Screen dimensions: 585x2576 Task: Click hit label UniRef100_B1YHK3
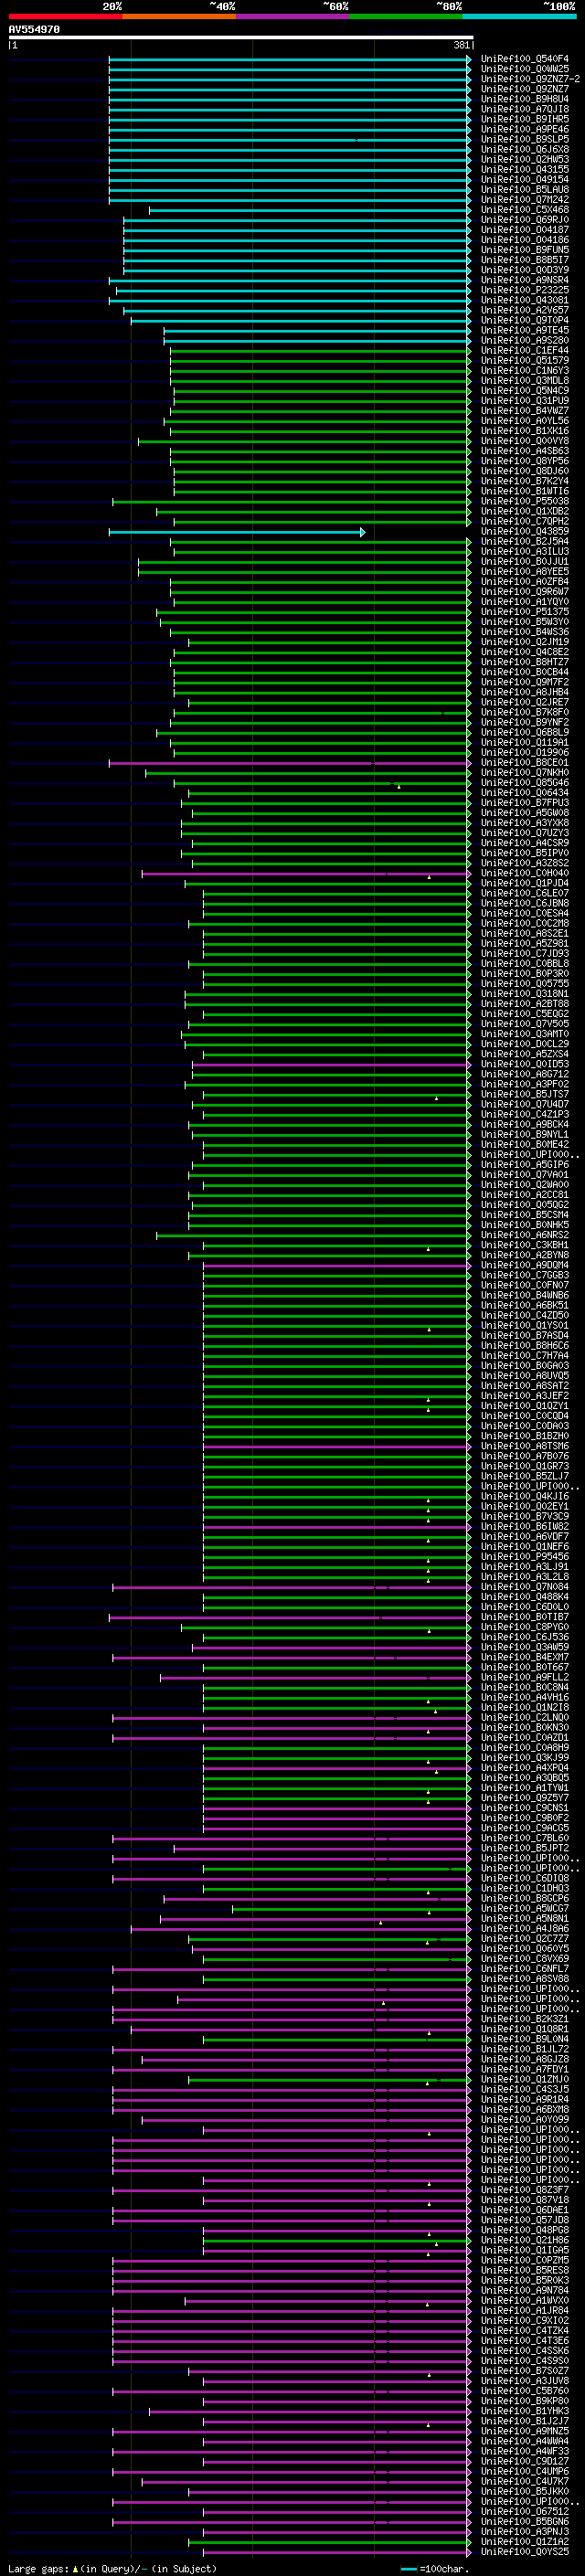pyautogui.click(x=525, y=2410)
